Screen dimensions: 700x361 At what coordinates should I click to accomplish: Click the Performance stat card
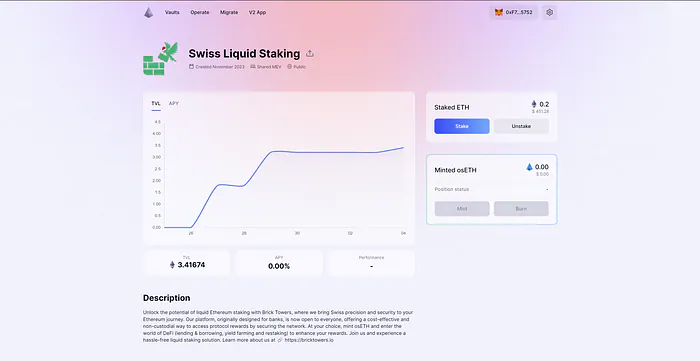click(x=371, y=263)
